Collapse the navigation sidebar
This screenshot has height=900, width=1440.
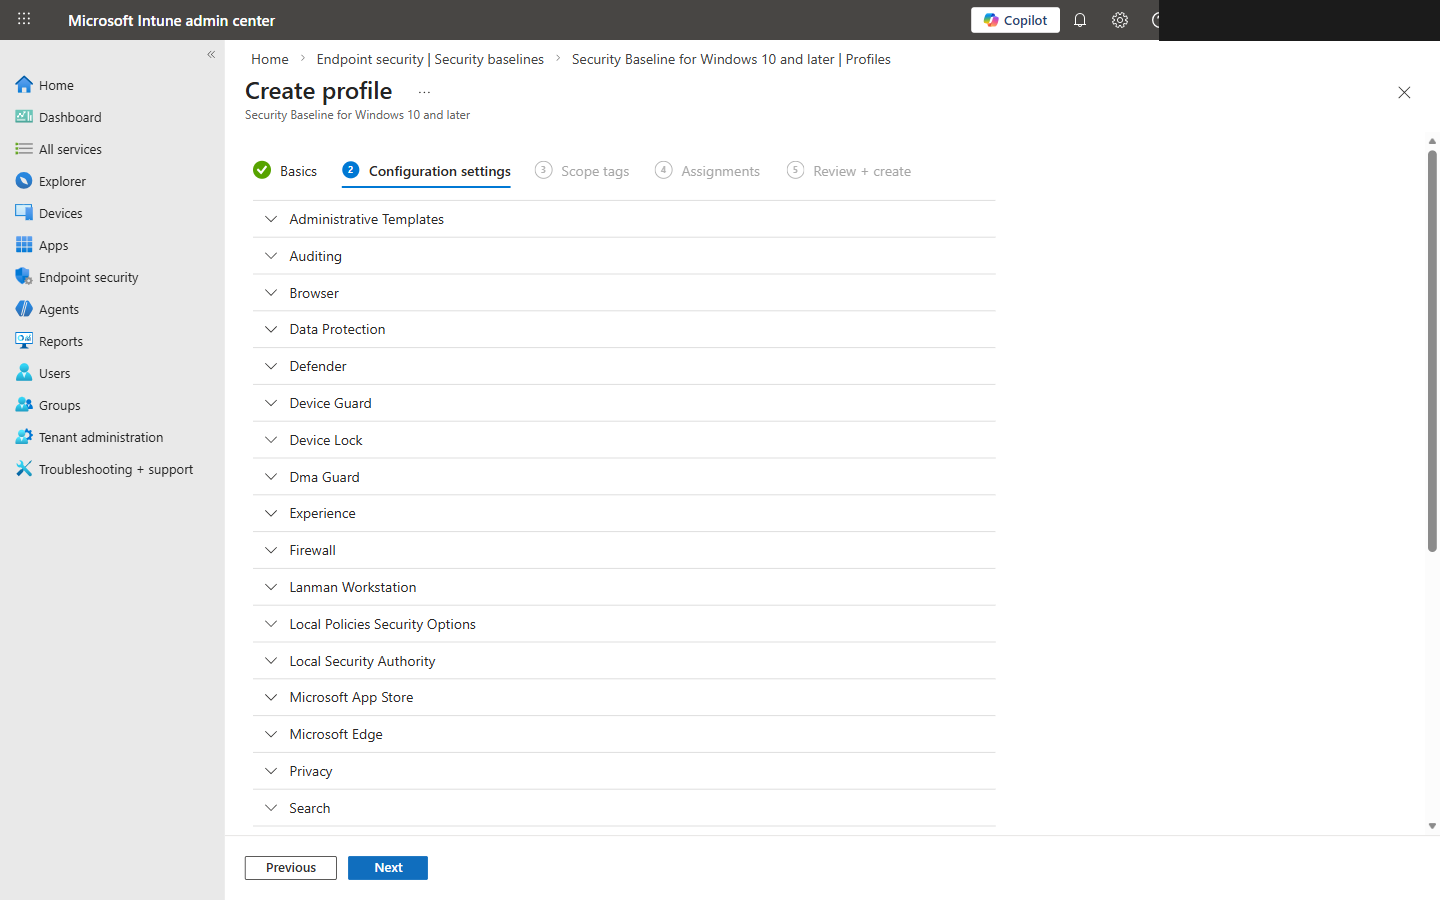pos(210,55)
